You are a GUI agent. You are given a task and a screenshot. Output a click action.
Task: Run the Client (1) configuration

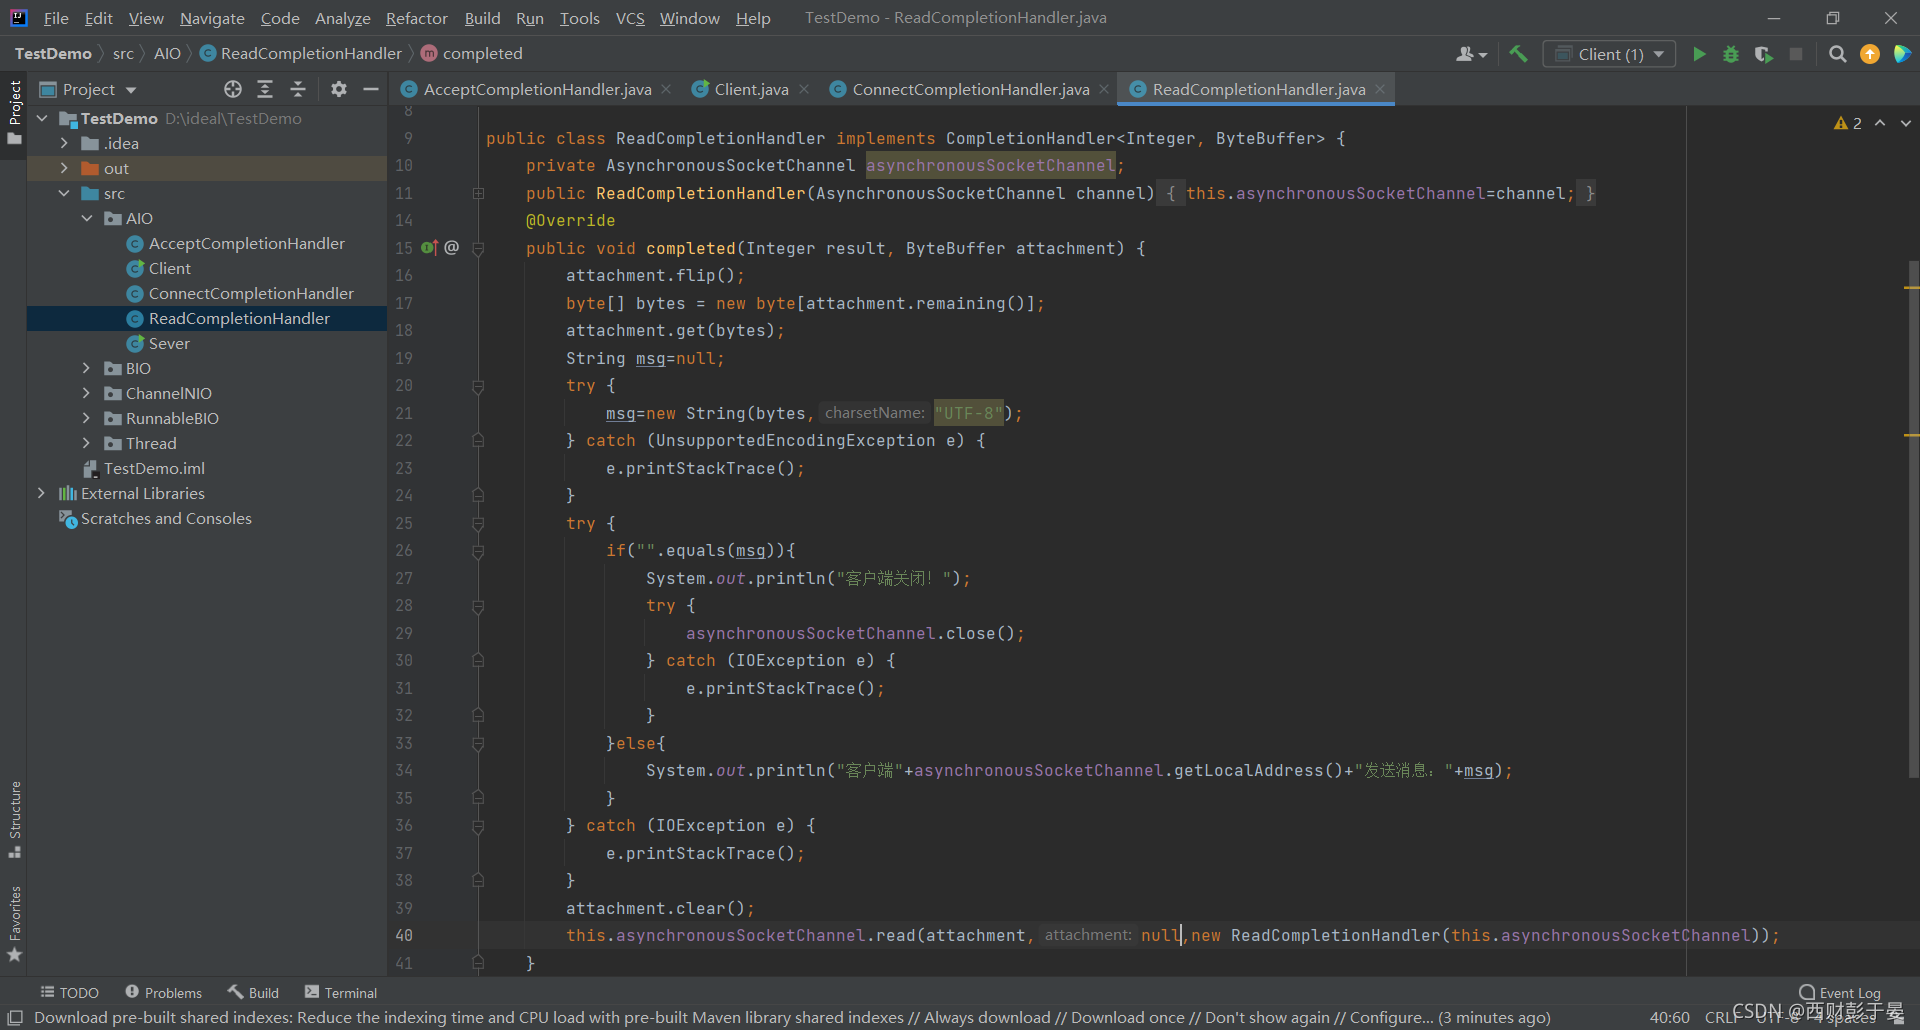(x=1699, y=54)
